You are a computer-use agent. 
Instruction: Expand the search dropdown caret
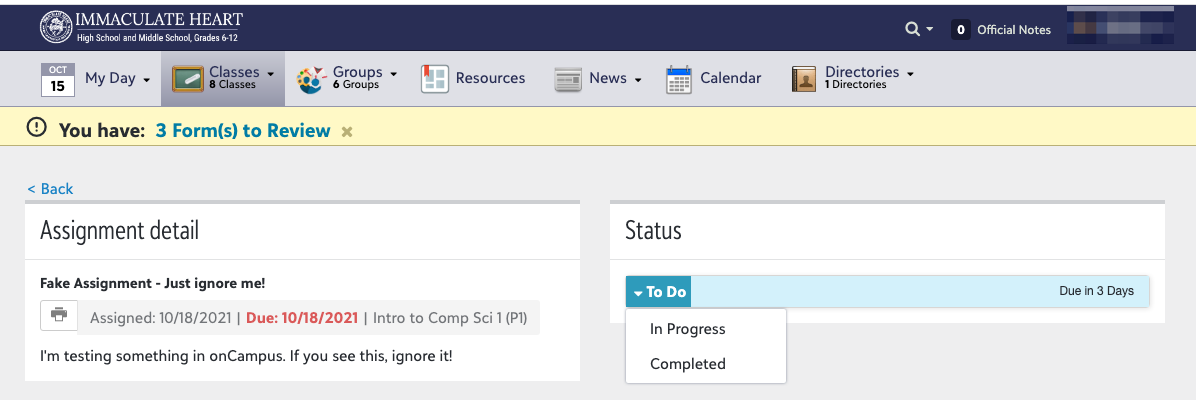[929, 30]
